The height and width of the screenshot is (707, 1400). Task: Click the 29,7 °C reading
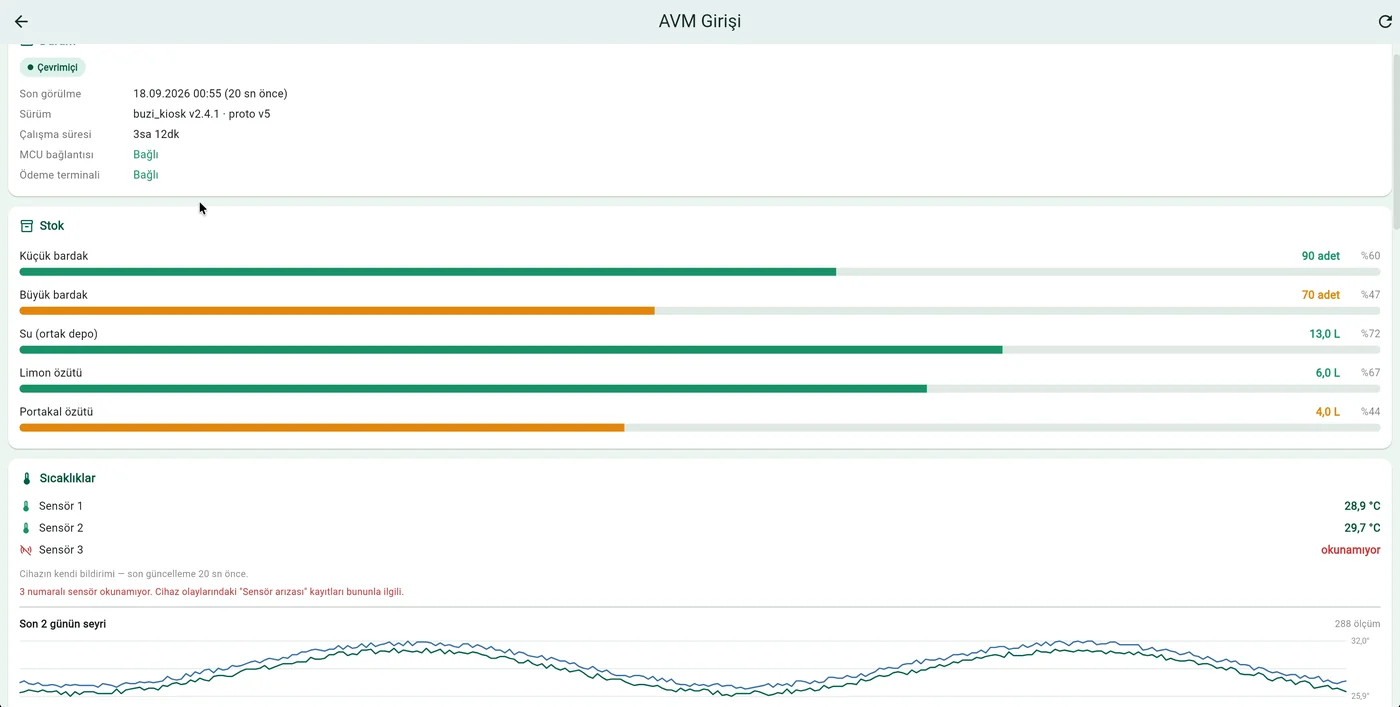click(1362, 528)
